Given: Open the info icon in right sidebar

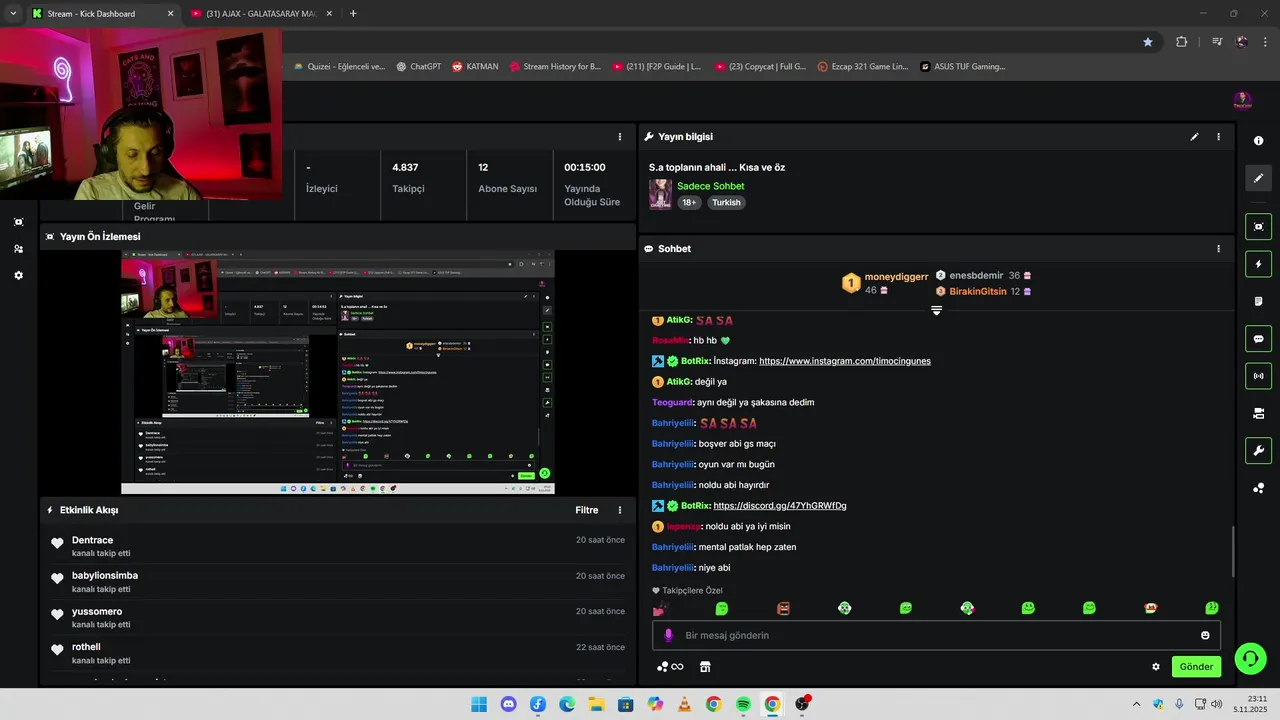Looking at the screenshot, I should [1258, 141].
